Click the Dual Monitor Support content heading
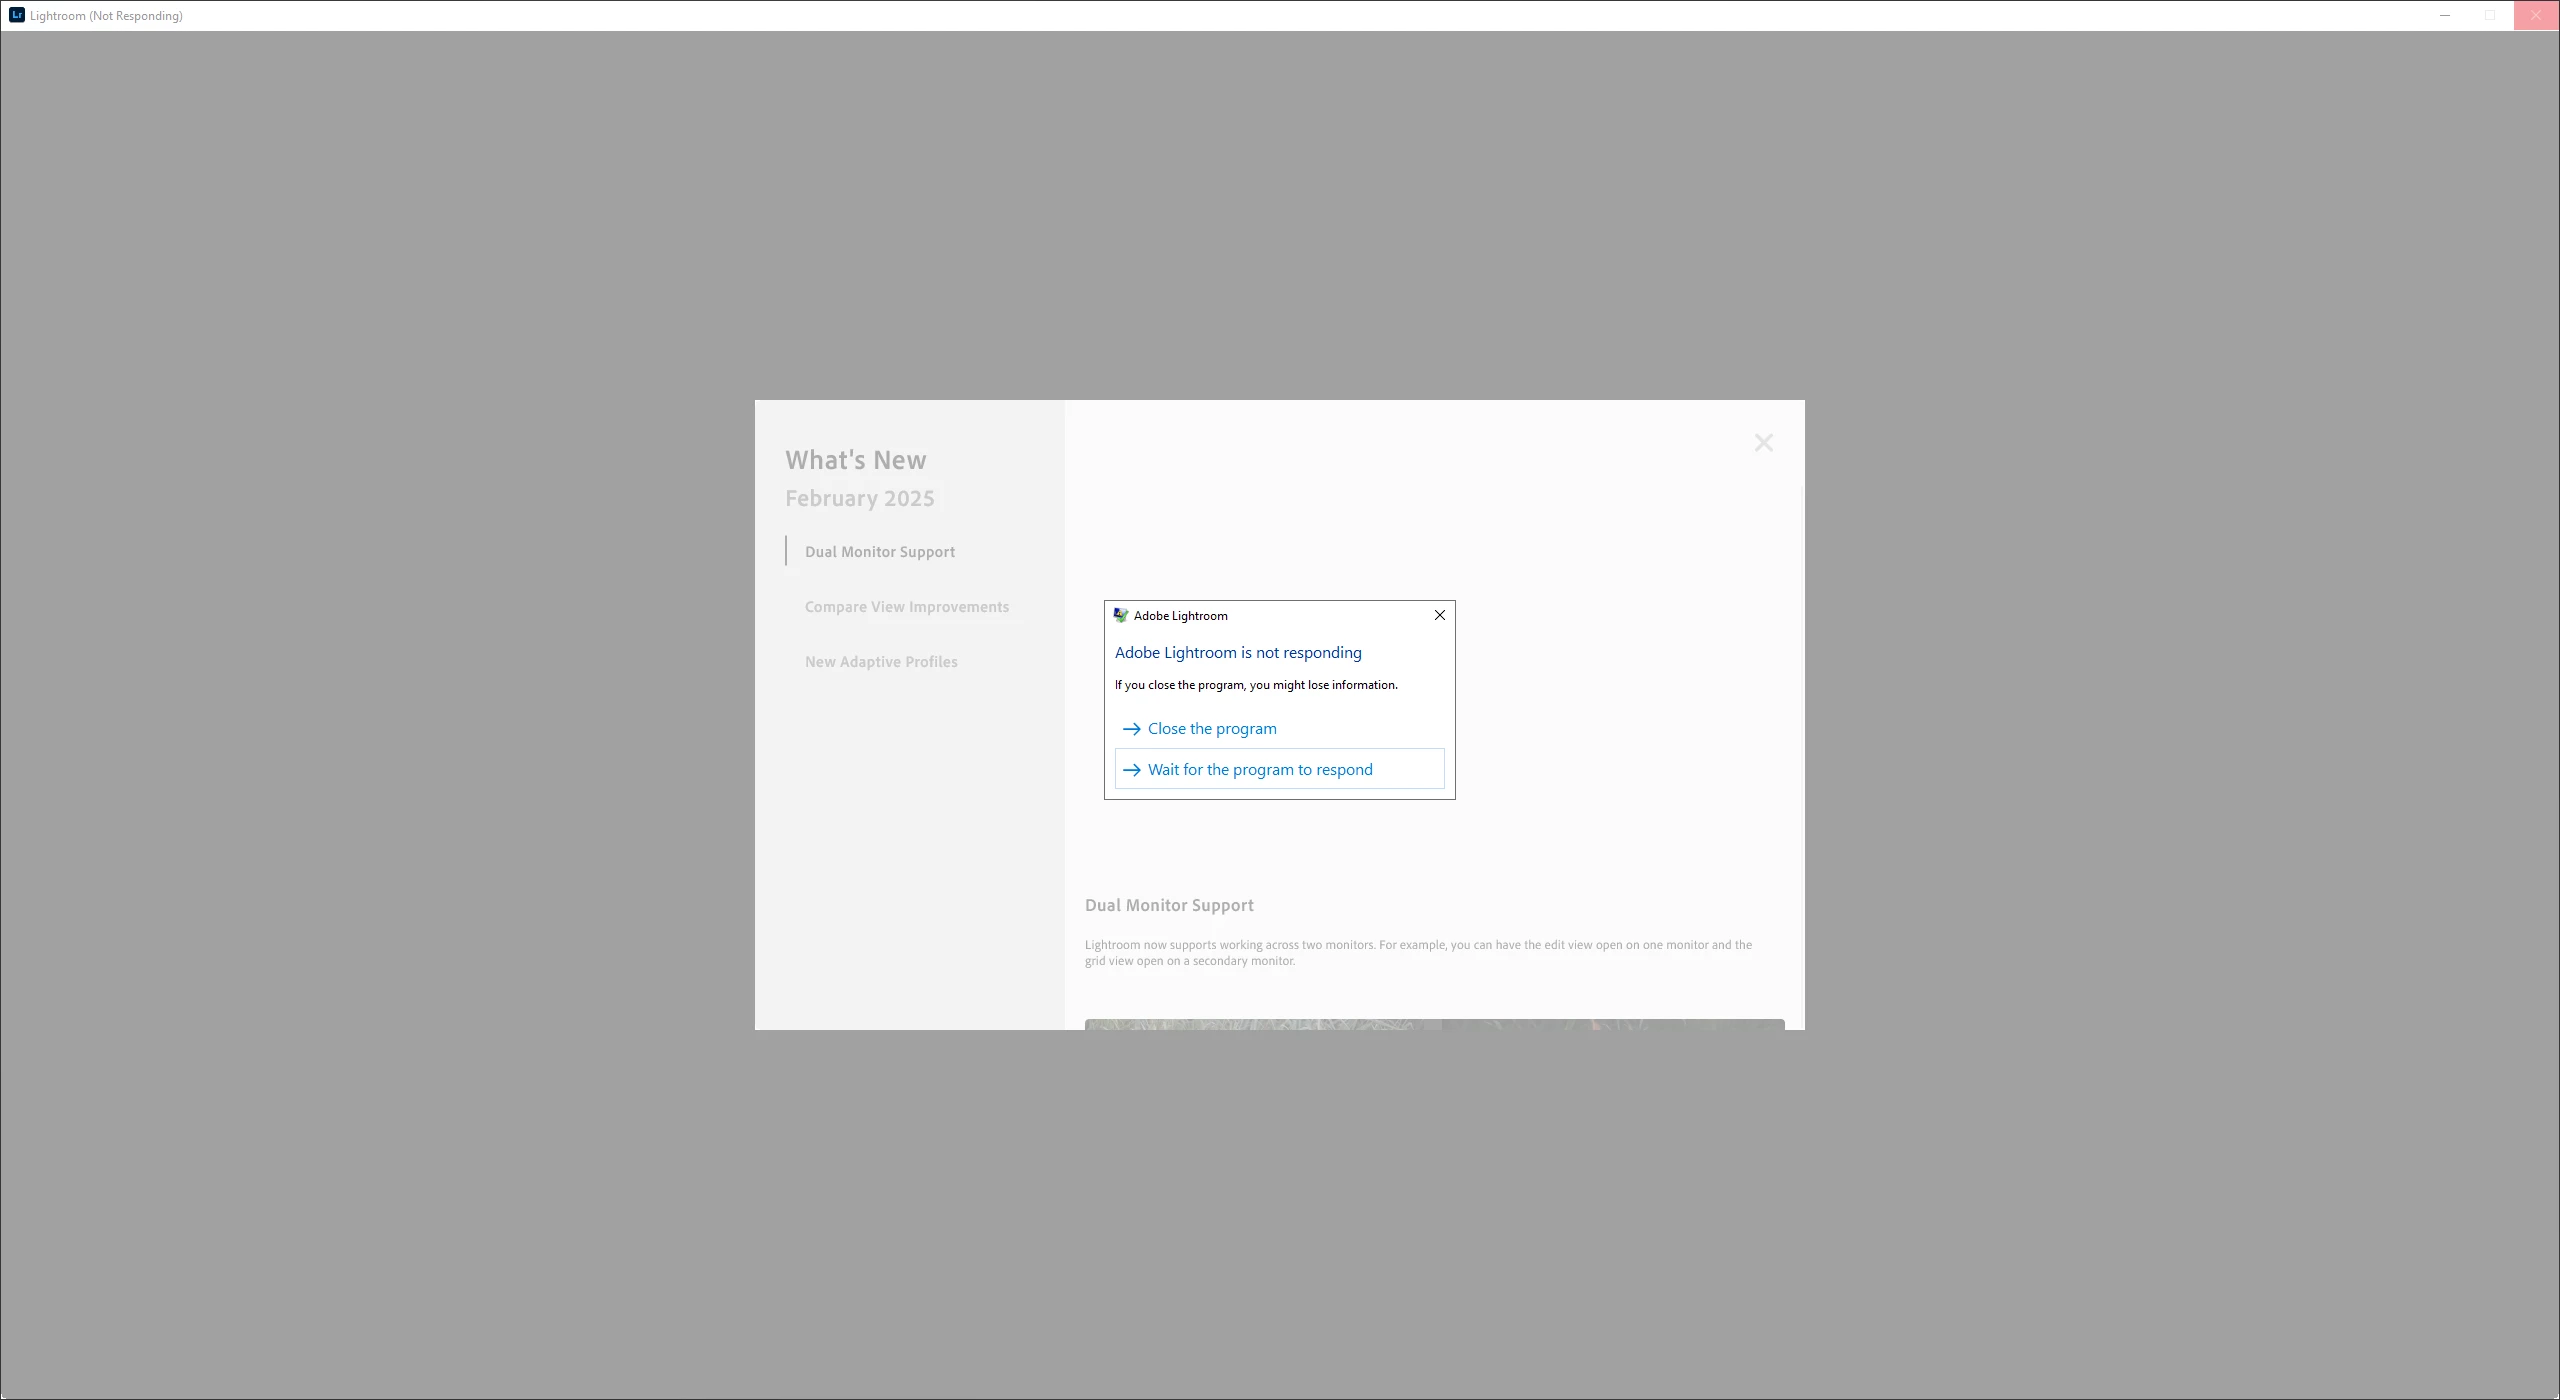The image size is (2560, 1400). click(x=1168, y=905)
